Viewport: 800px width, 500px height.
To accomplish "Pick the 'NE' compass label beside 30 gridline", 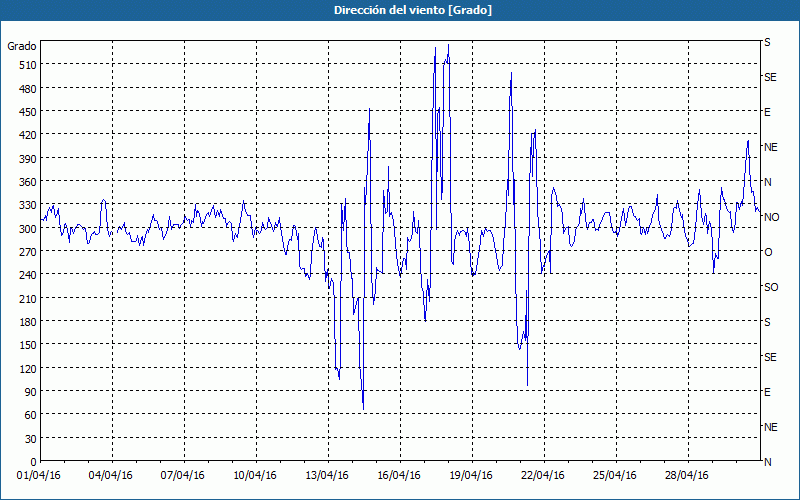I will tap(770, 427).
